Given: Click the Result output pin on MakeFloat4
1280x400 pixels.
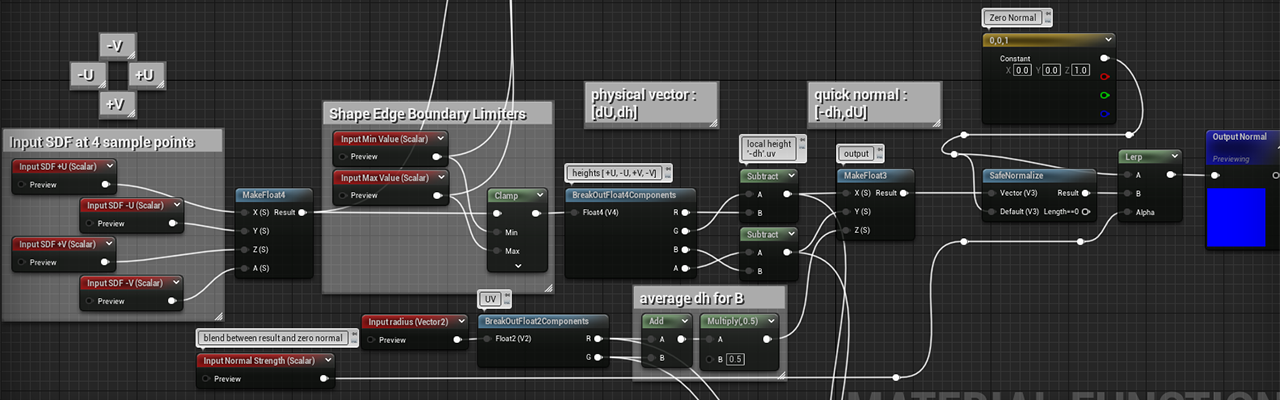Looking at the screenshot, I should pos(300,212).
